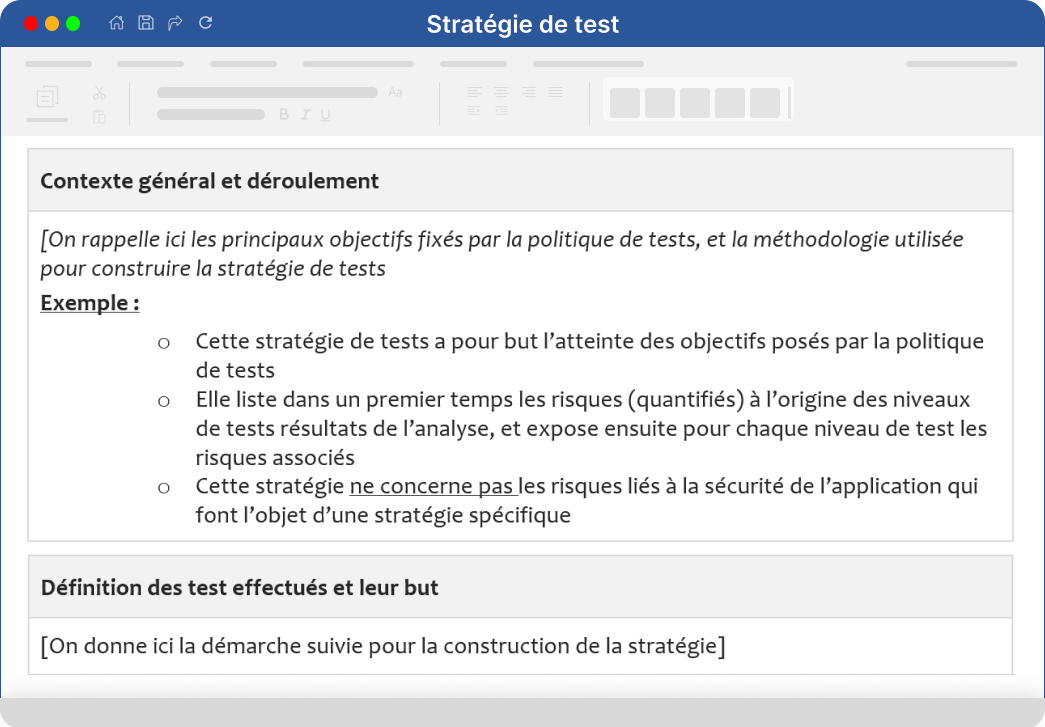This screenshot has height=727, width=1045.
Task: Select the first style thumbnail box
Action: [x=625, y=103]
